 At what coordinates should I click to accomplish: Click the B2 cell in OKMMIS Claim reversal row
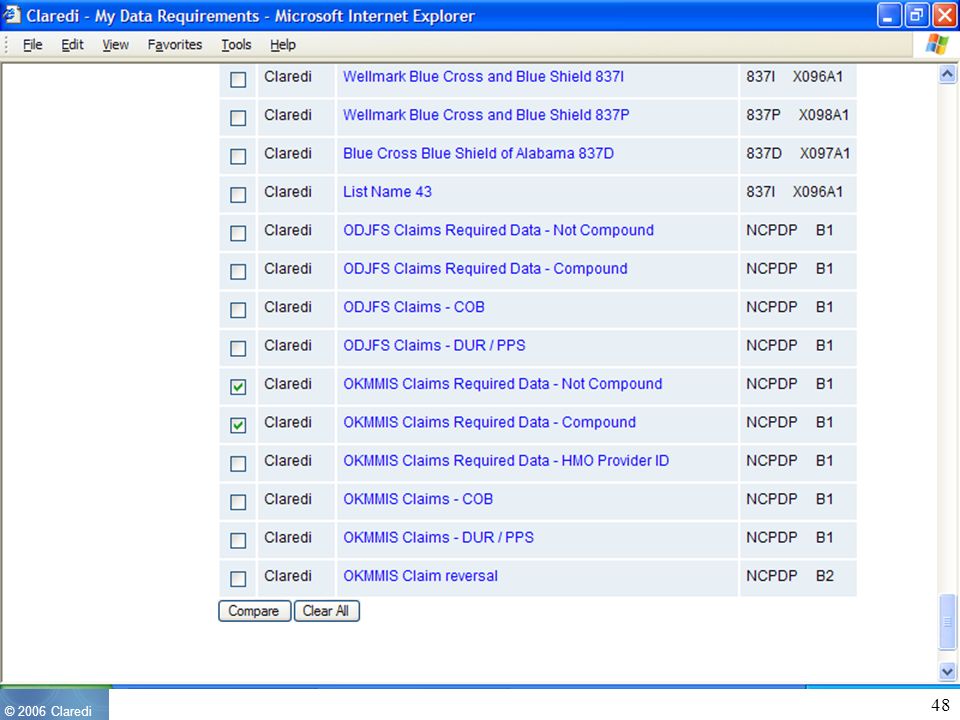(x=824, y=576)
